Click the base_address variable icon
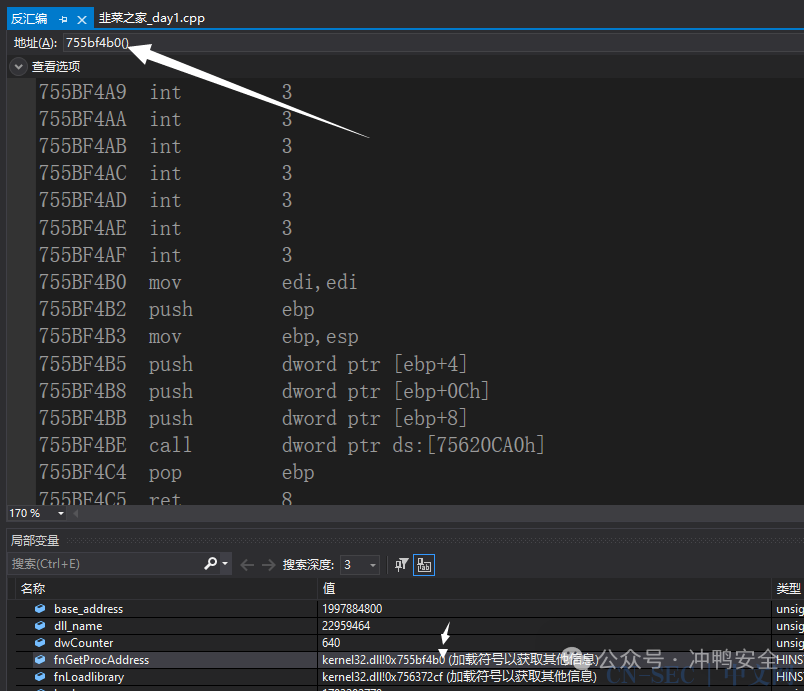The height and width of the screenshot is (691, 804). click(40, 608)
